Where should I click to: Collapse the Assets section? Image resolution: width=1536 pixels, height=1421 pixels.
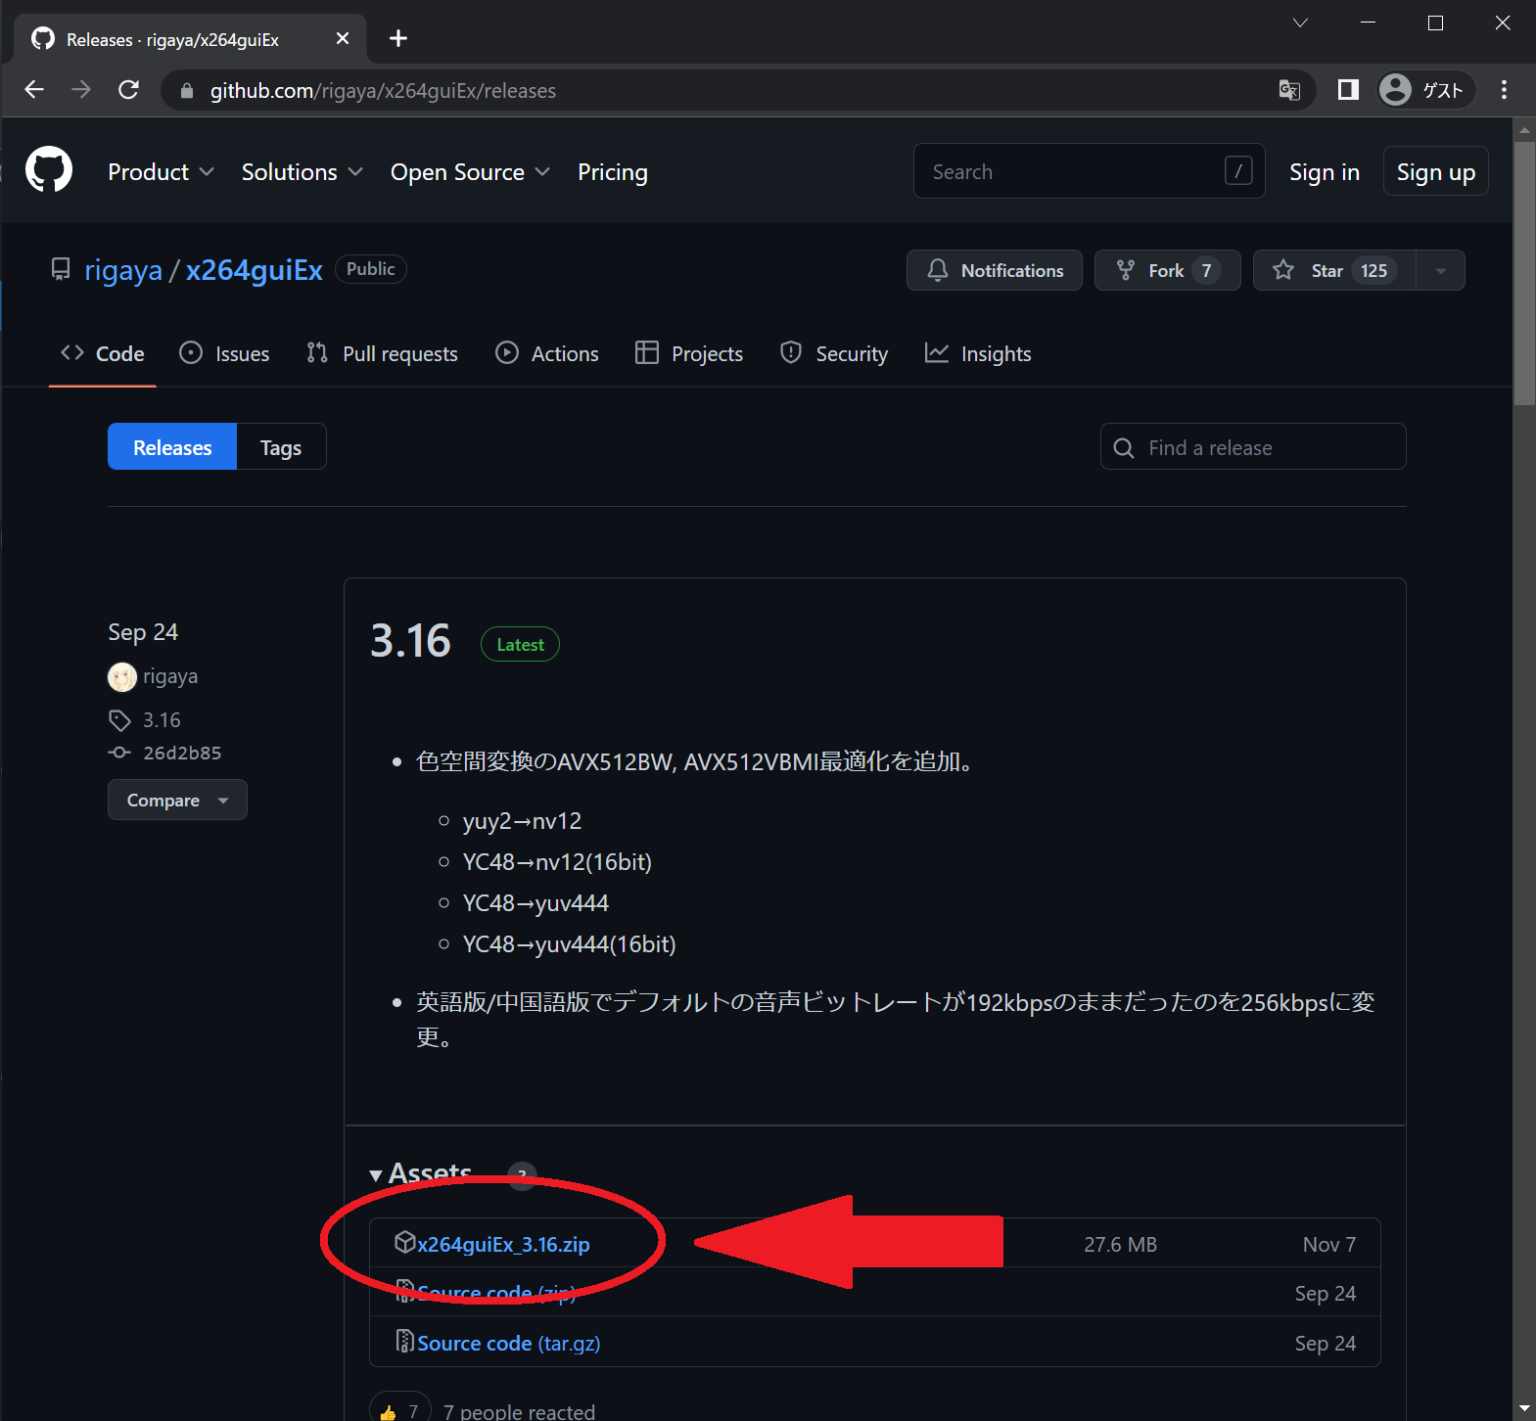[376, 1174]
